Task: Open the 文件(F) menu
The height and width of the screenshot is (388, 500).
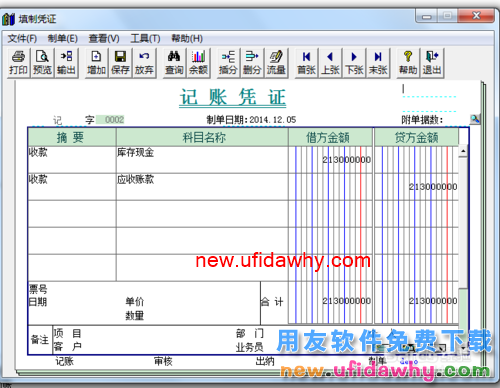Action: click(x=22, y=39)
